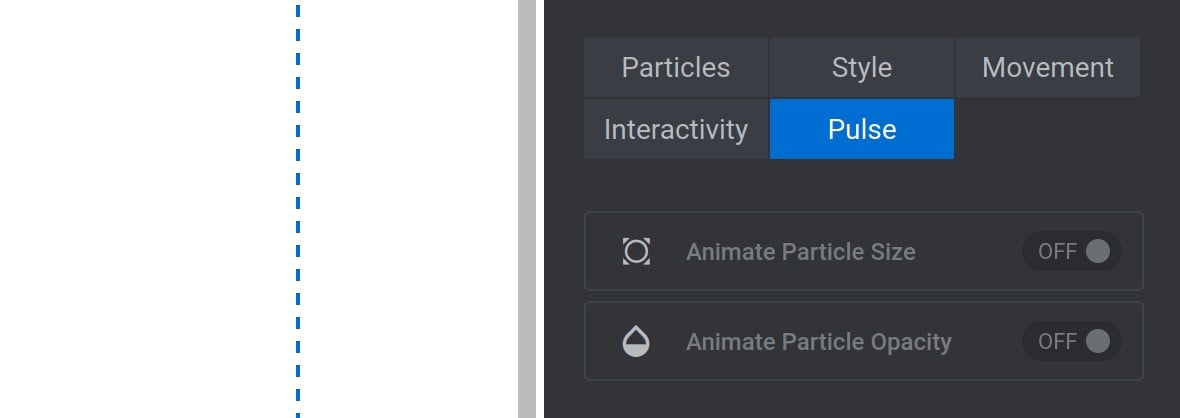Click the round knob of the opacity toggle

coord(1097,341)
